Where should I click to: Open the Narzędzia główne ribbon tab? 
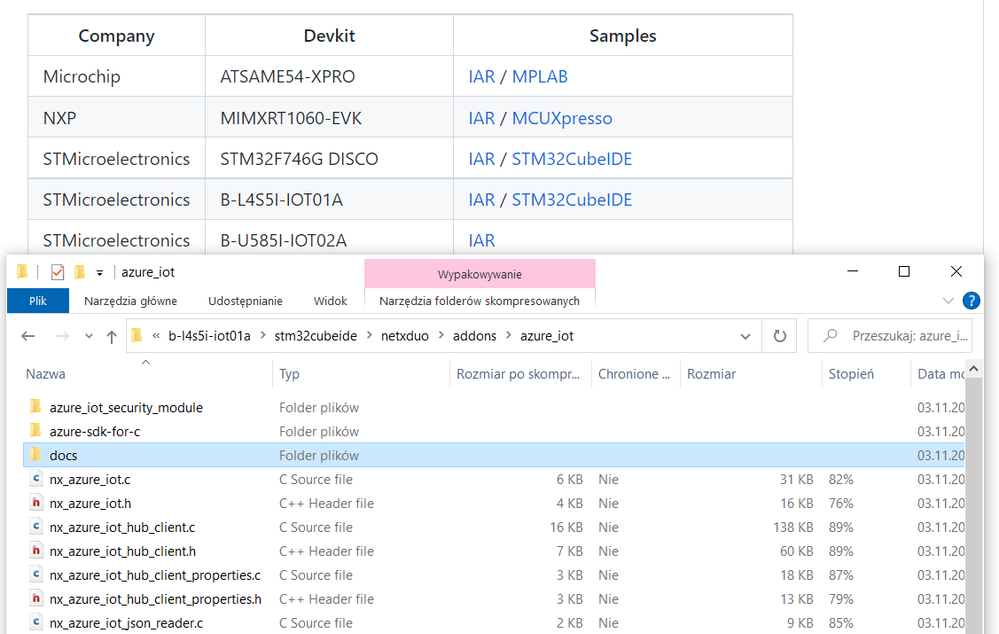(131, 301)
